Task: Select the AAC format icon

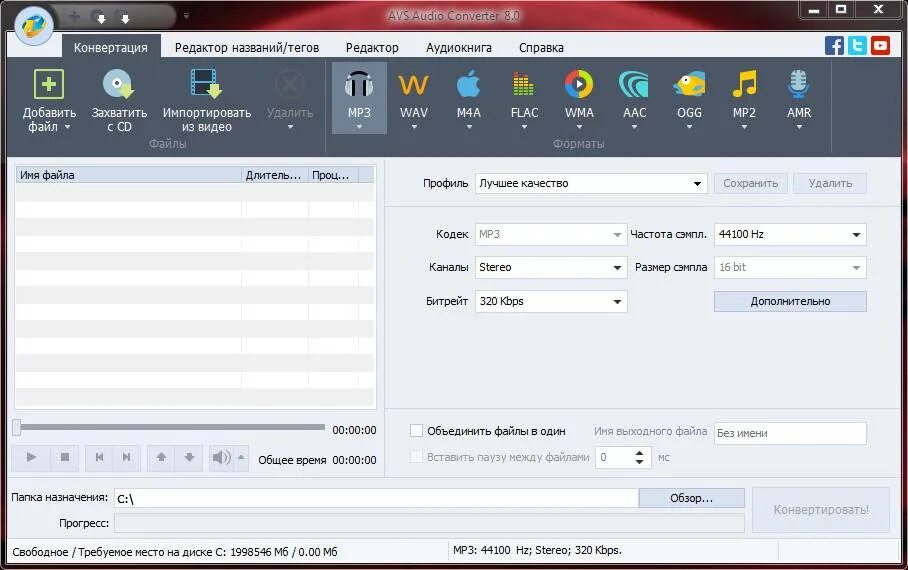Action: click(x=634, y=85)
